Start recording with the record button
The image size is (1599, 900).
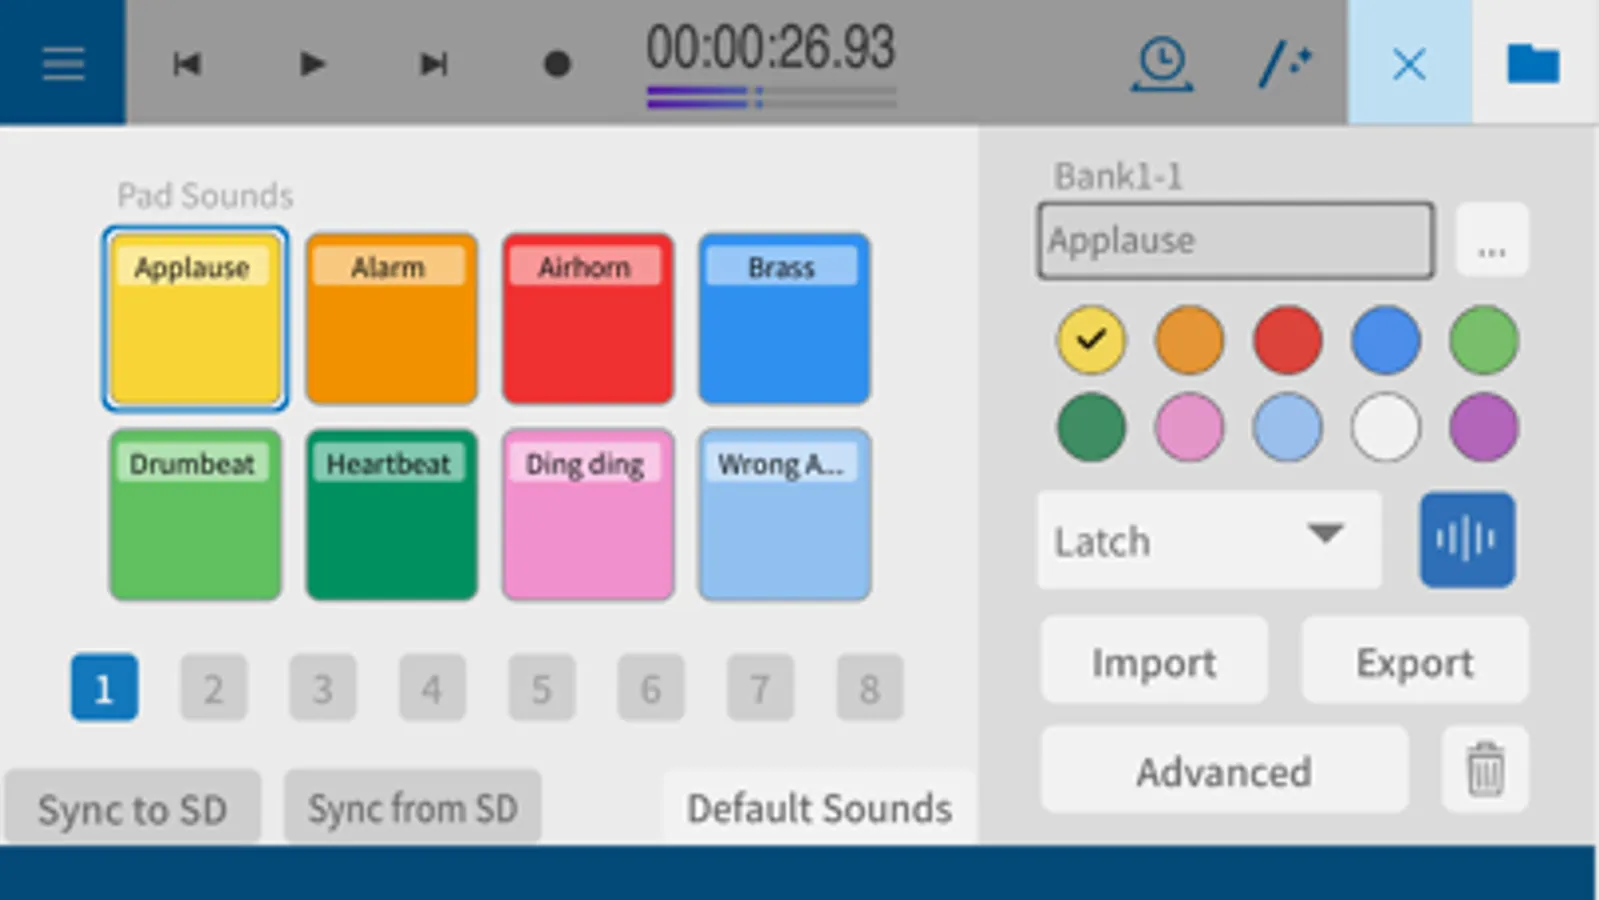click(x=557, y=64)
